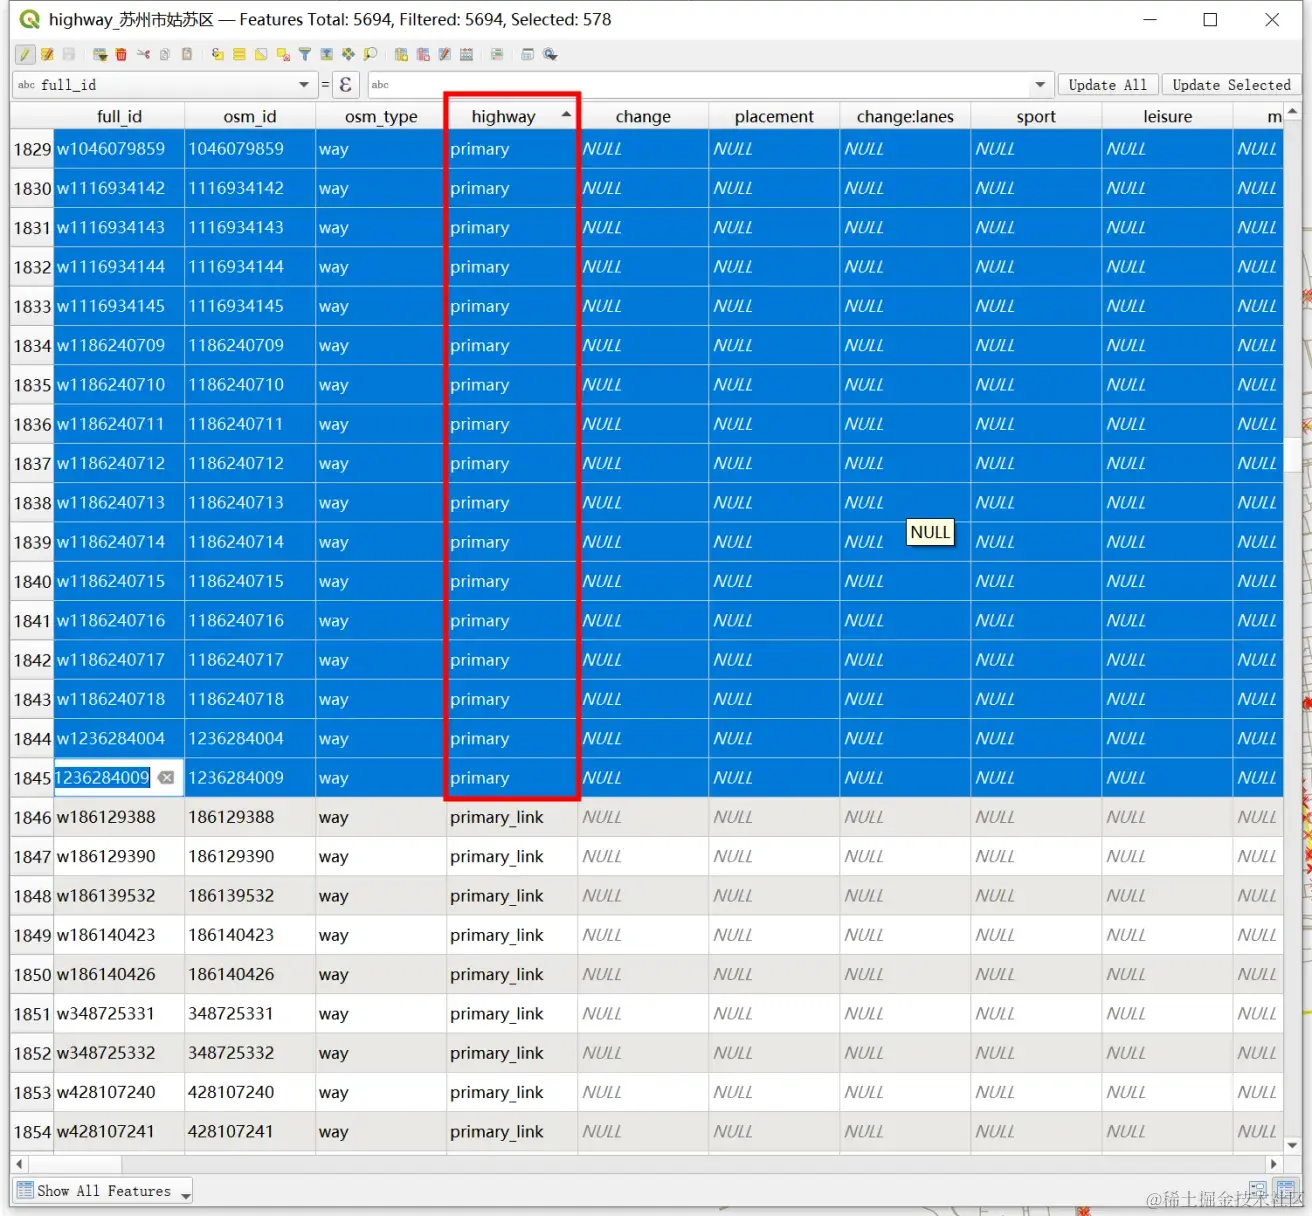
Task: Click the vertical scrollbar up arrow
Action: pyautogui.click(x=1292, y=112)
